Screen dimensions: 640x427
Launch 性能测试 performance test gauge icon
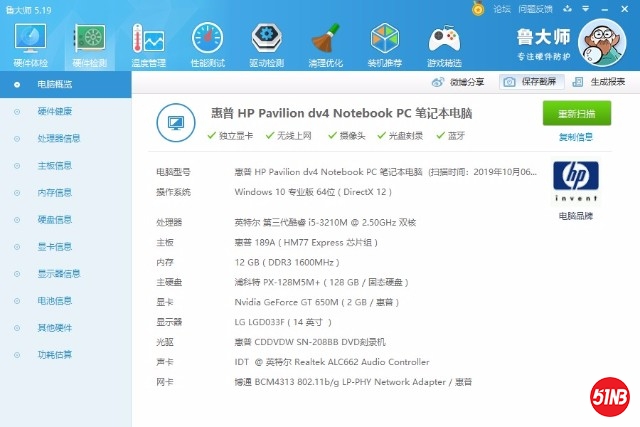coord(208,41)
